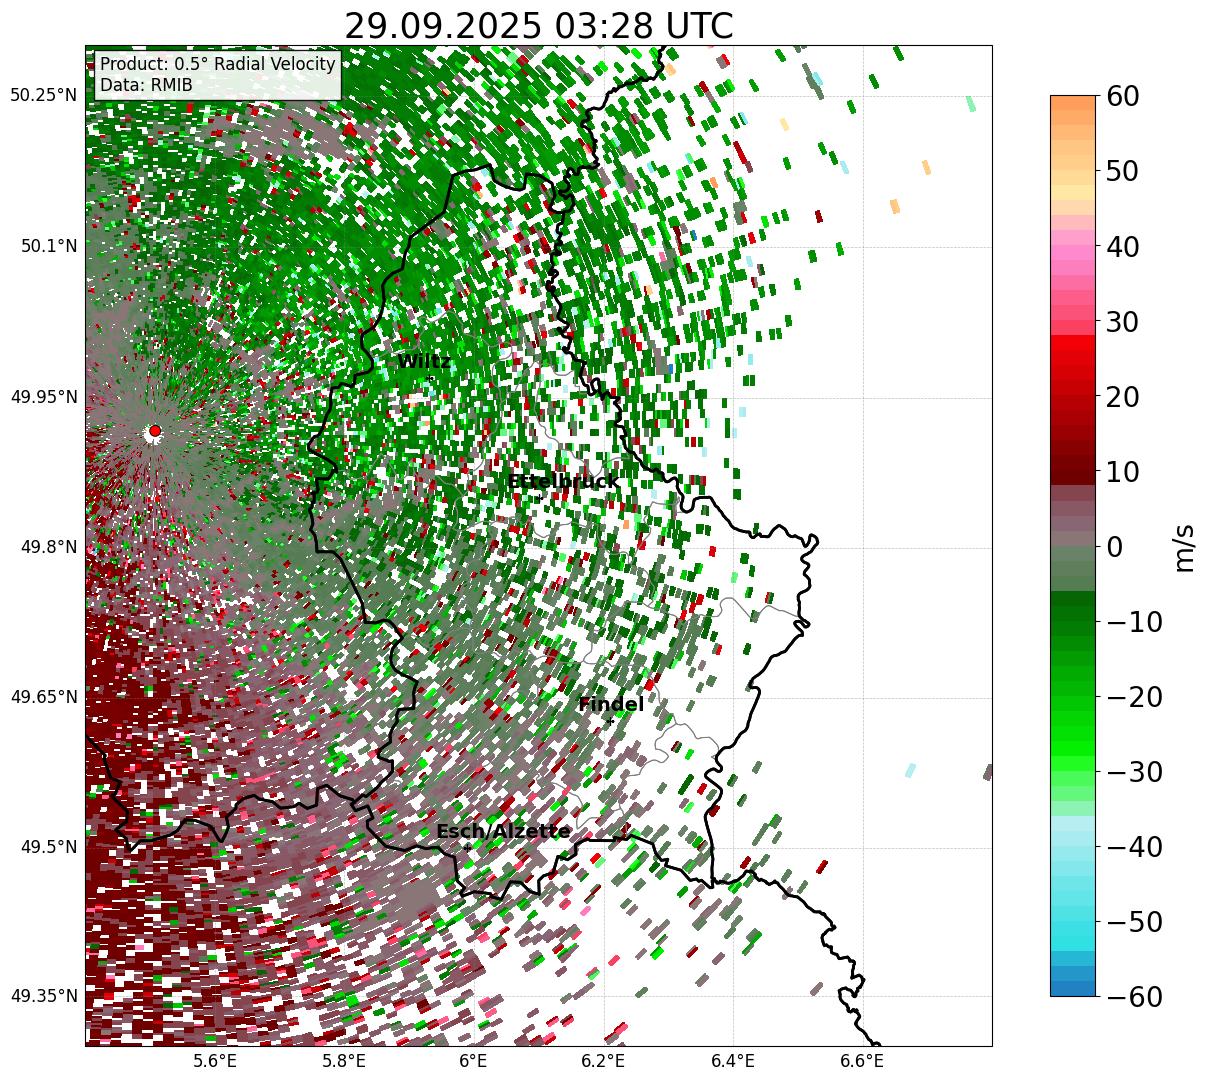
Task: Click the 49.8°N latitude tick label
Action: 48,547
